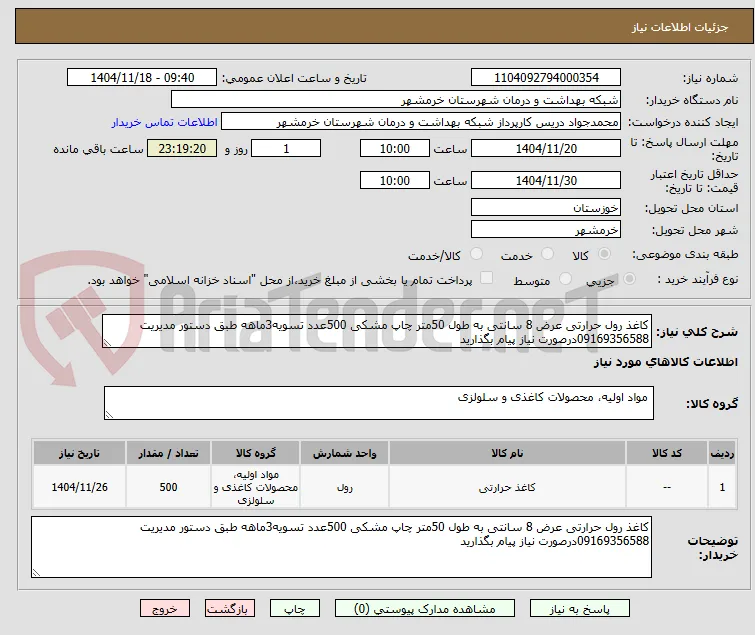The height and width of the screenshot is (635, 755).
Task: Click the delivery city field خرمشهر
Action: (x=546, y=230)
